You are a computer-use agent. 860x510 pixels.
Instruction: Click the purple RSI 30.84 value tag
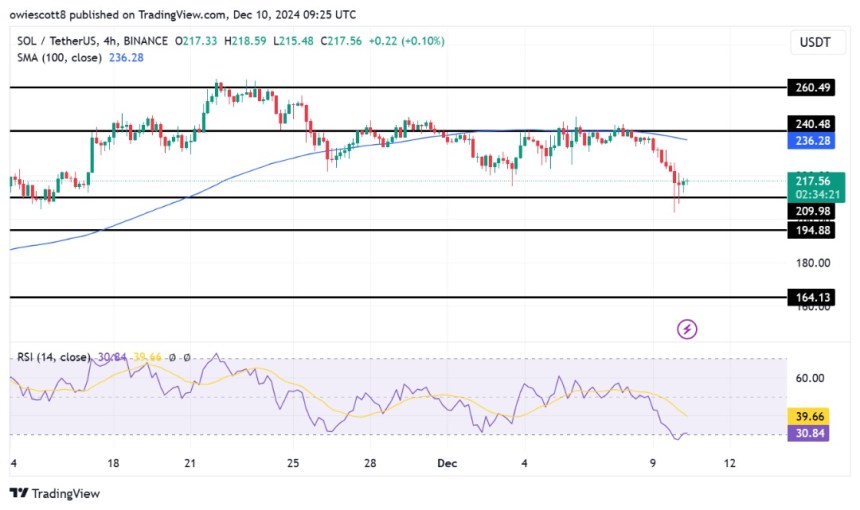point(808,433)
